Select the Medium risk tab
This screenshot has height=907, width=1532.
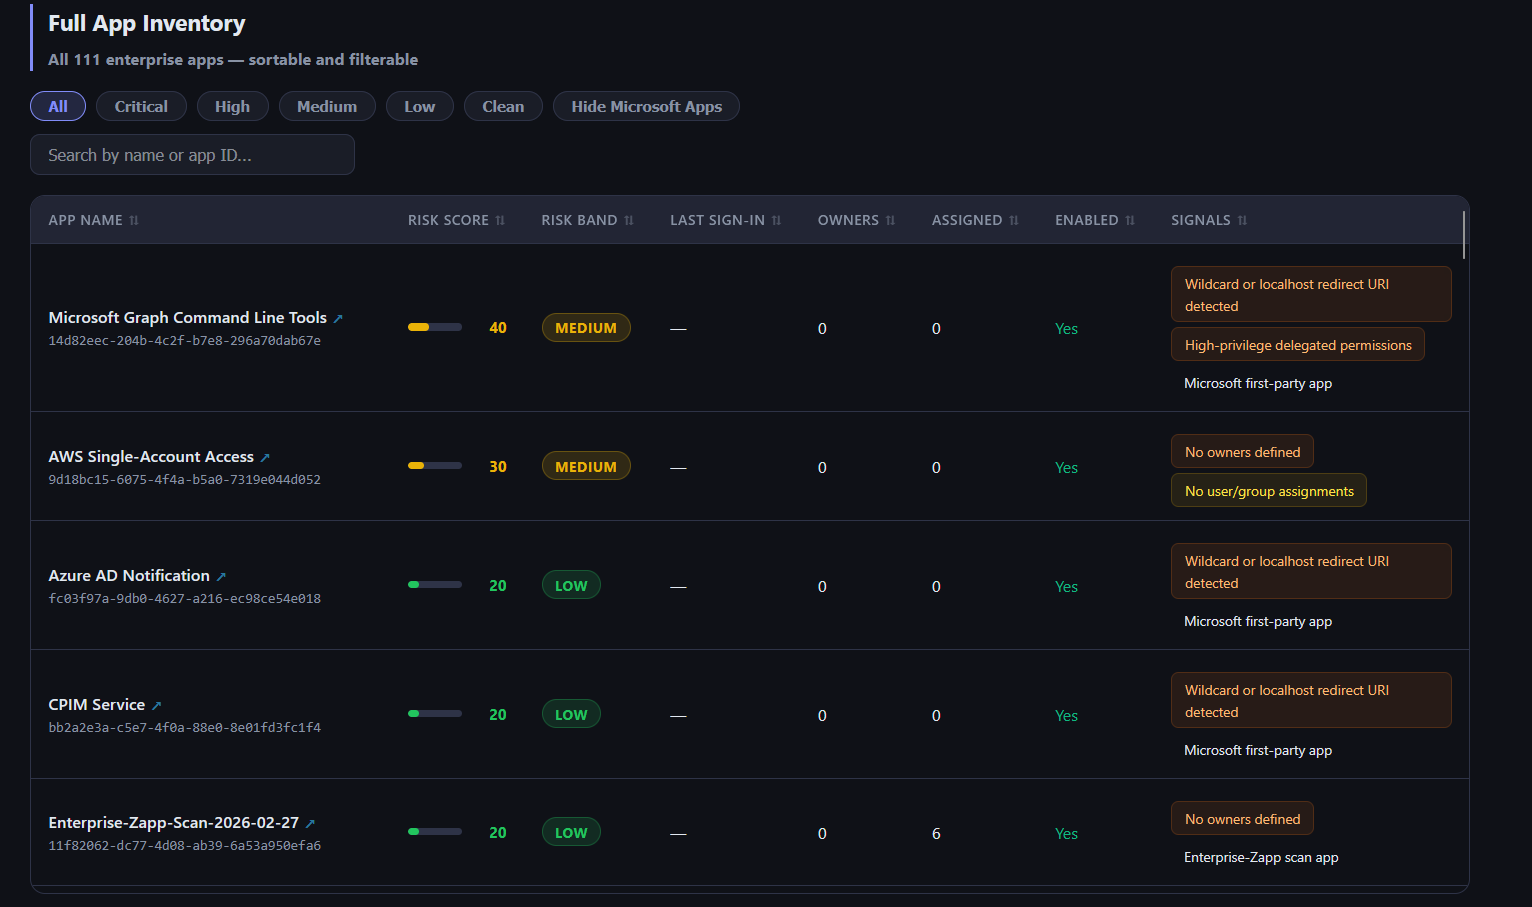pyautogui.click(x=327, y=106)
